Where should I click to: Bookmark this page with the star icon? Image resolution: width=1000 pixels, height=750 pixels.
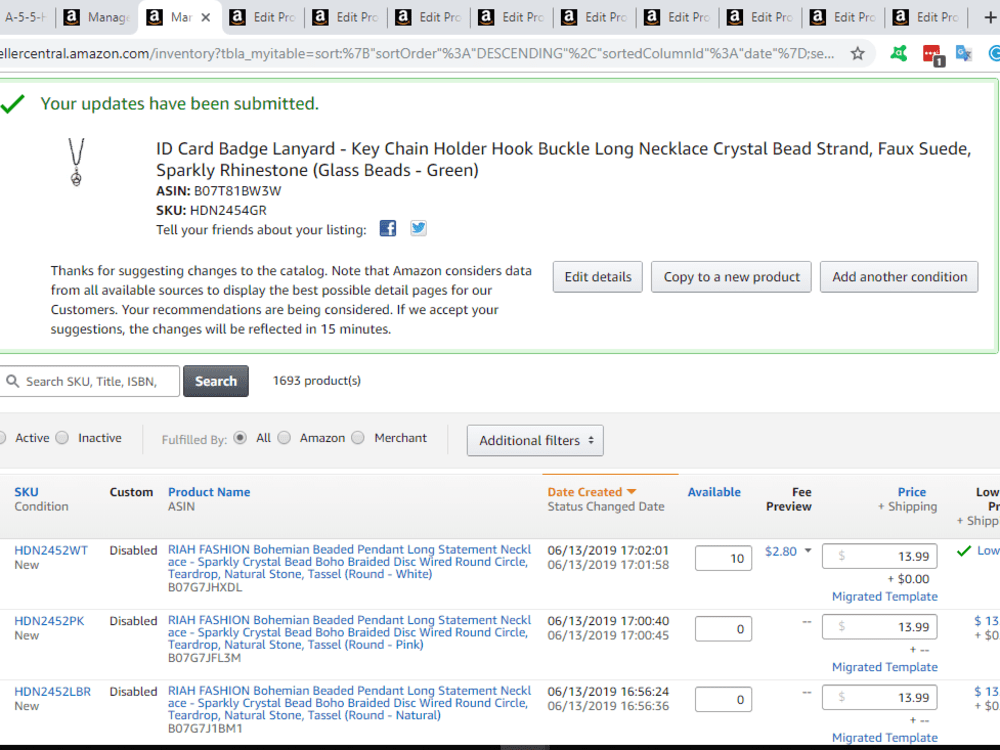coord(857,54)
